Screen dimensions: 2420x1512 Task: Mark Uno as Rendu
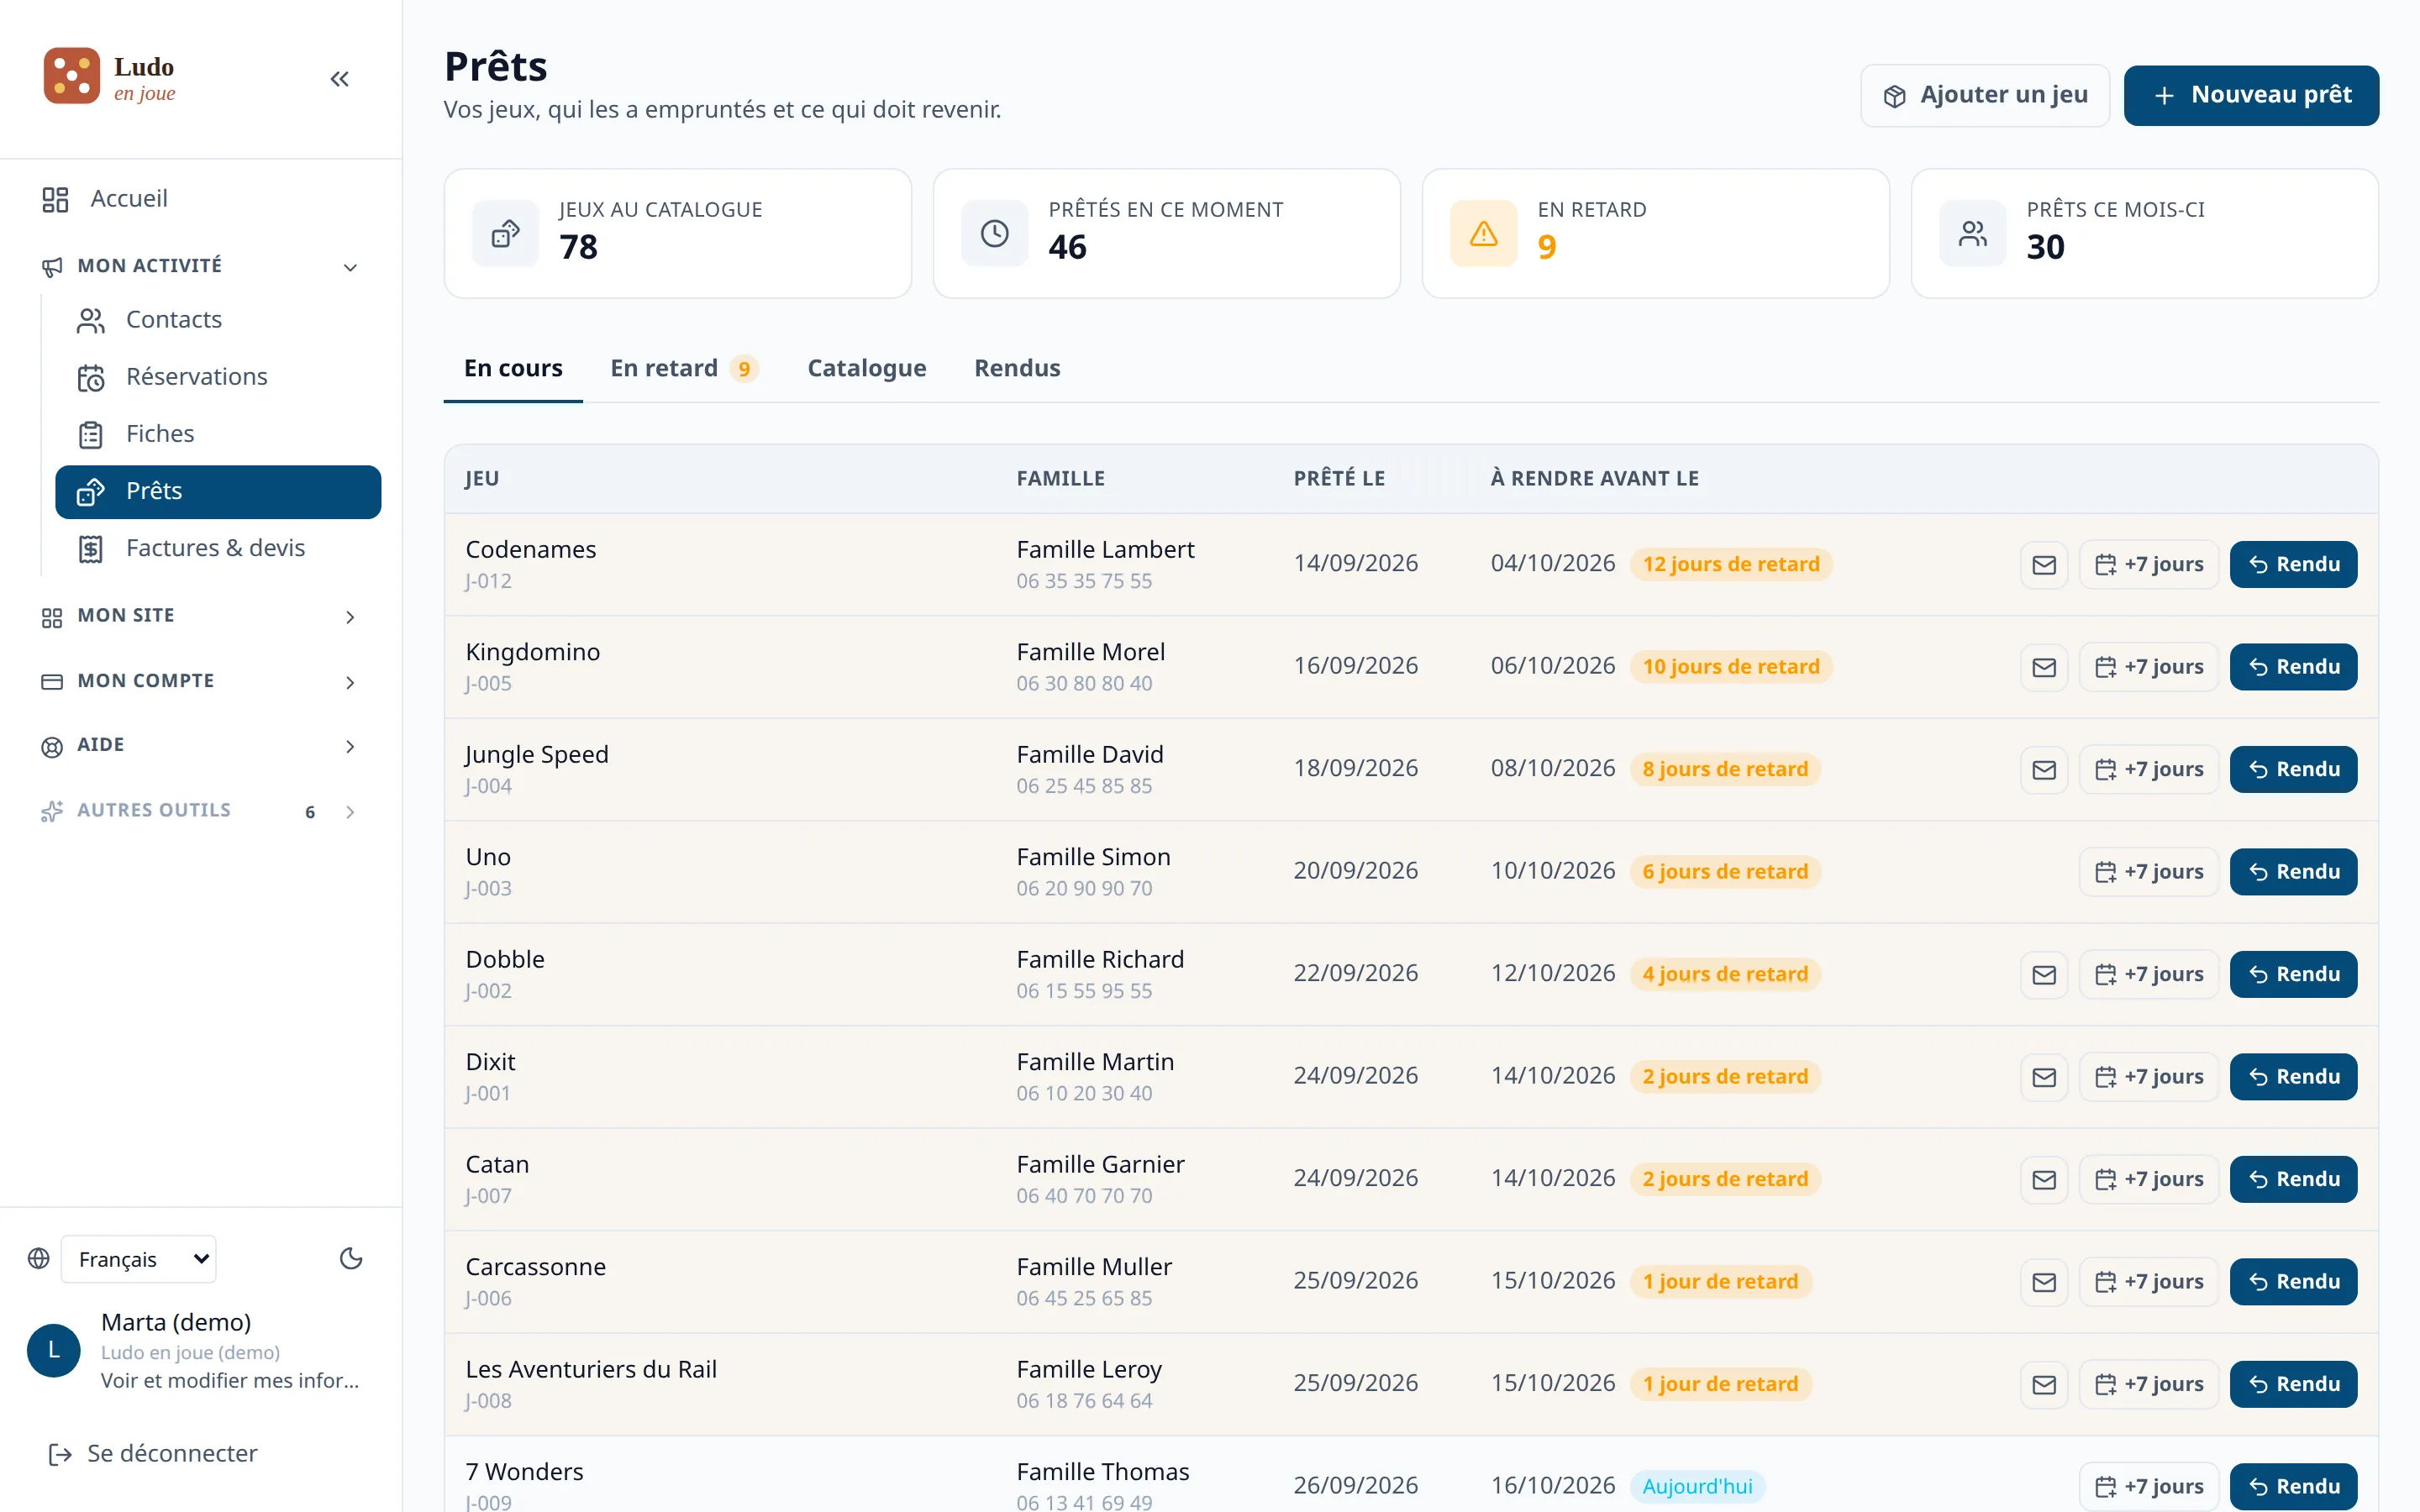[x=2293, y=872]
